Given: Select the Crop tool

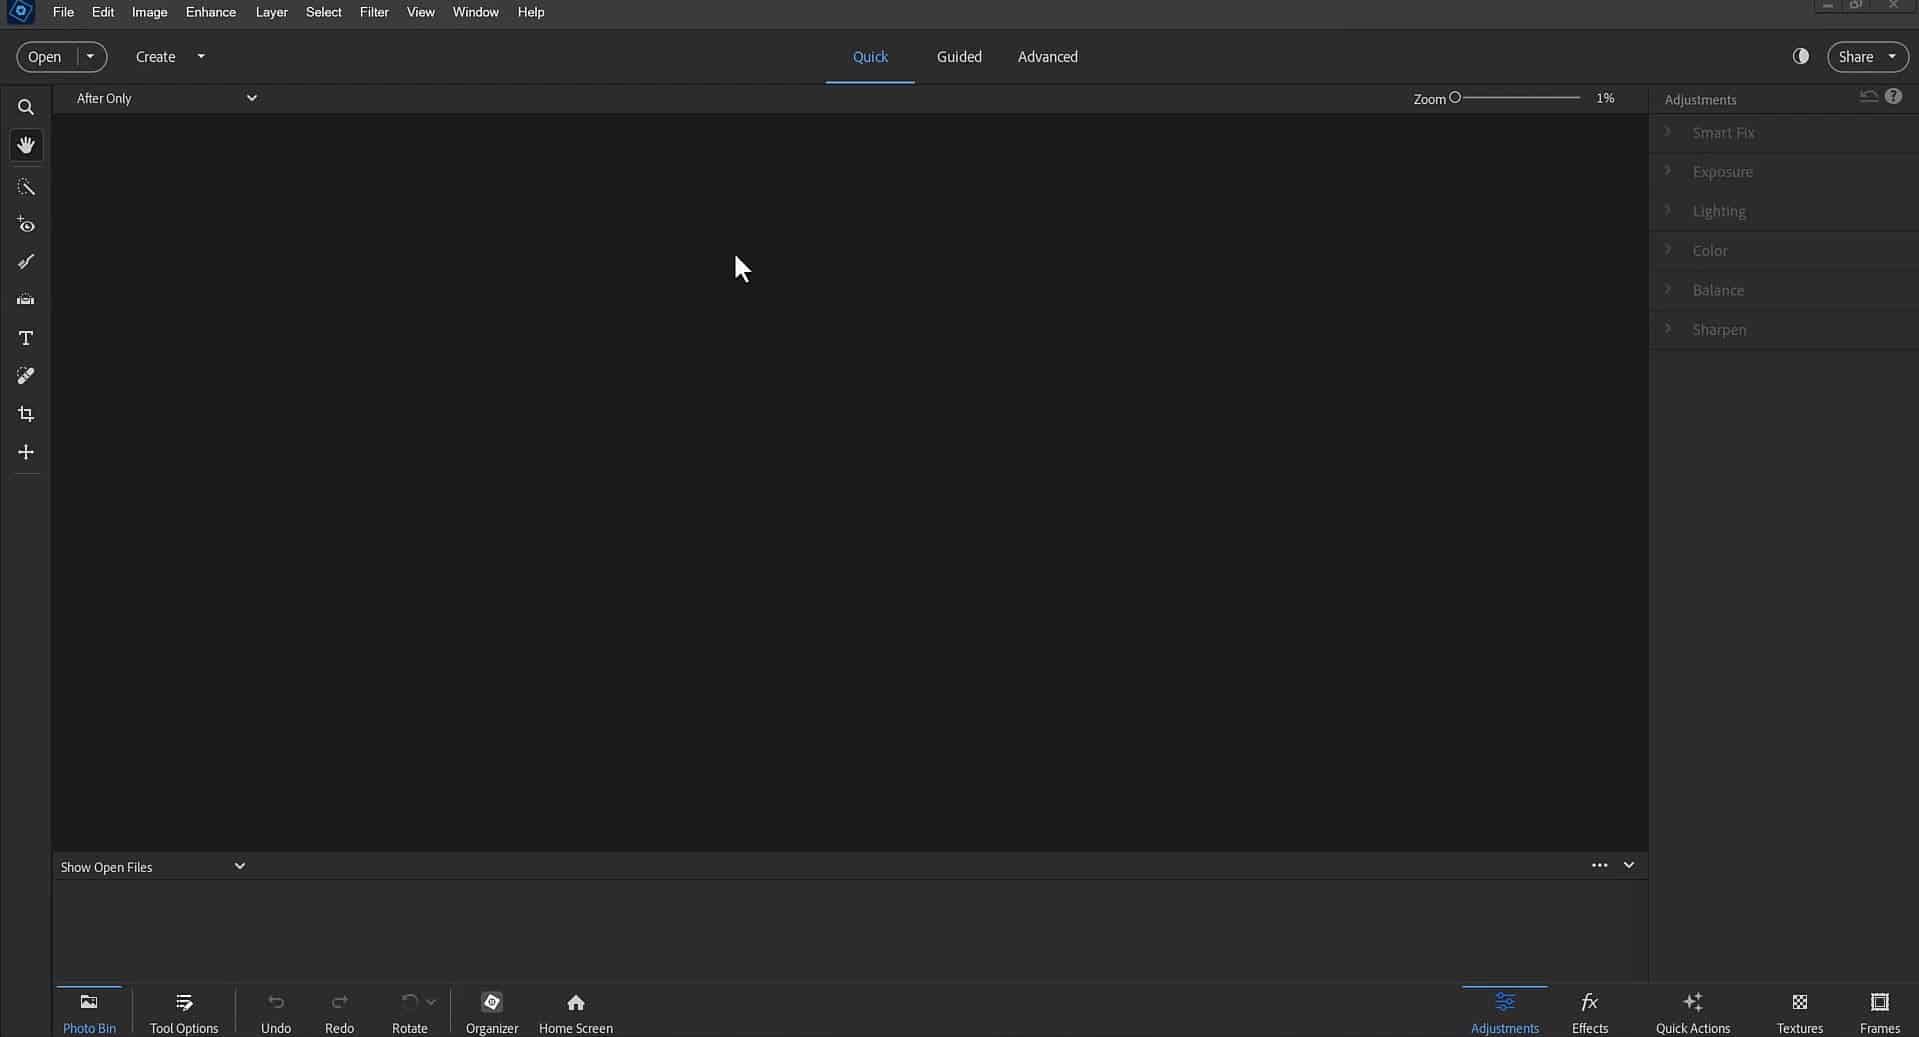Looking at the screenshot, I should 26,414.
